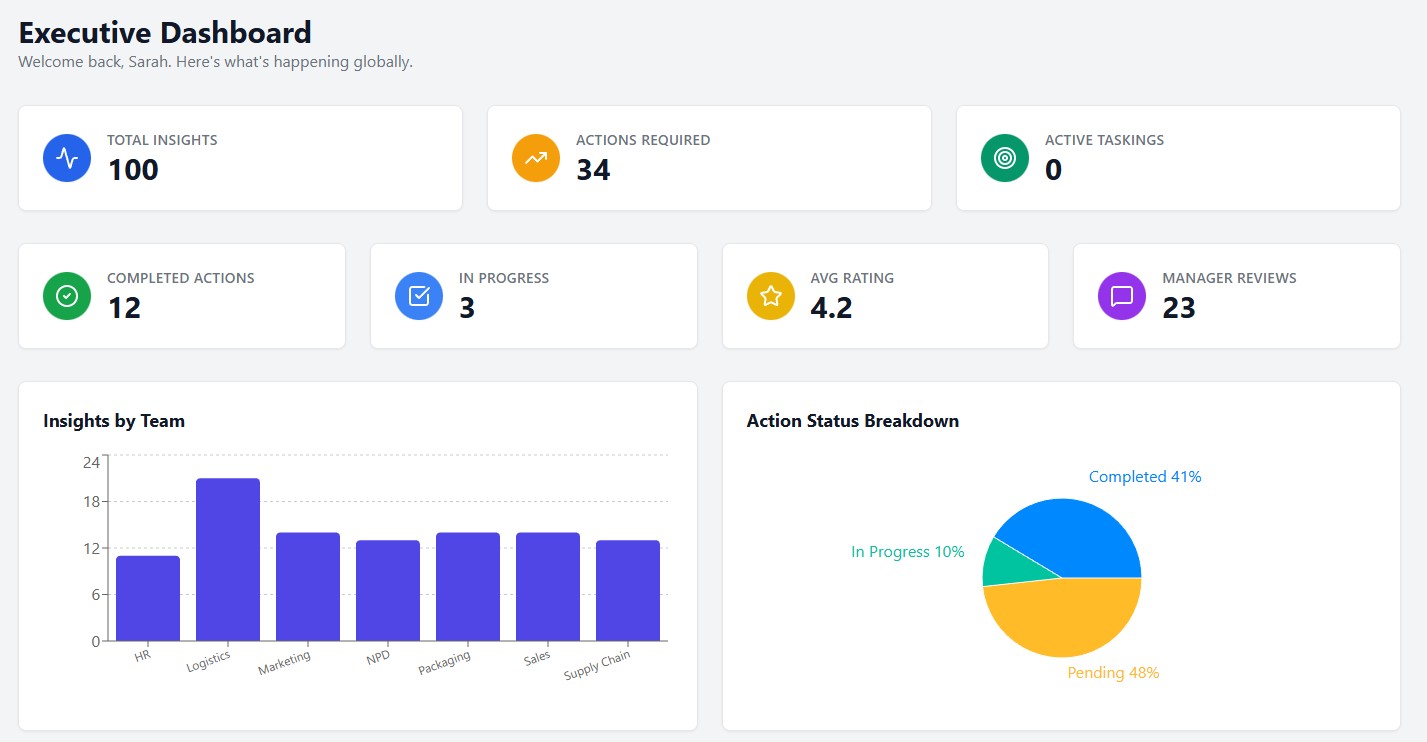Click the Completed Actions checkmark icon

(66, 295)
